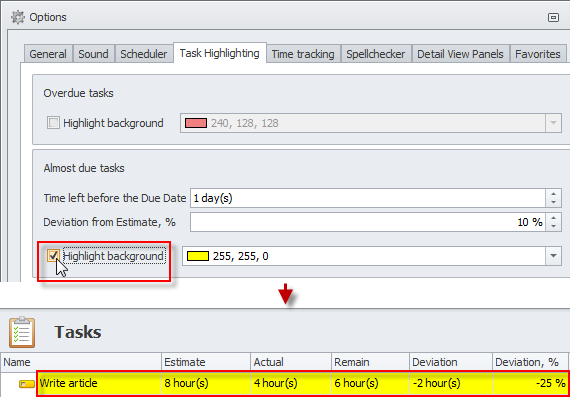Decrease the Deviation from Estimate percent

[x=553, y=226]
